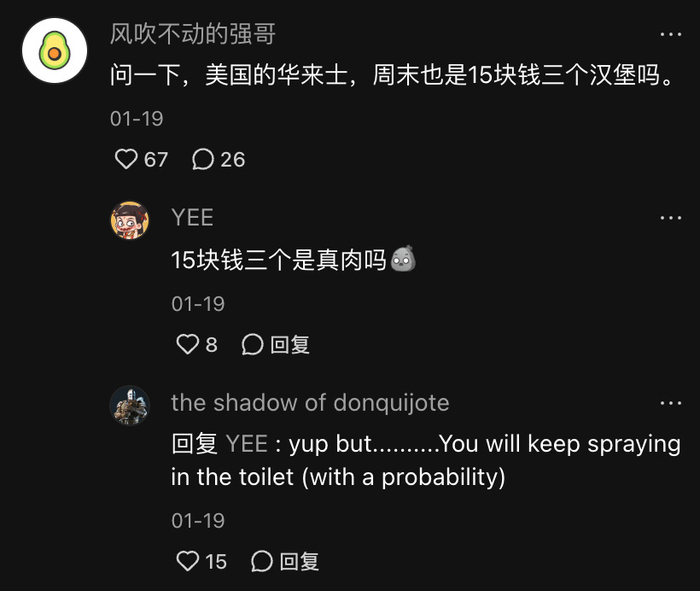The height and width of the screenshot is (591, 700).
Task: Open the shadow of donquijote's profile by username
Action: click(x=310, y=403)
